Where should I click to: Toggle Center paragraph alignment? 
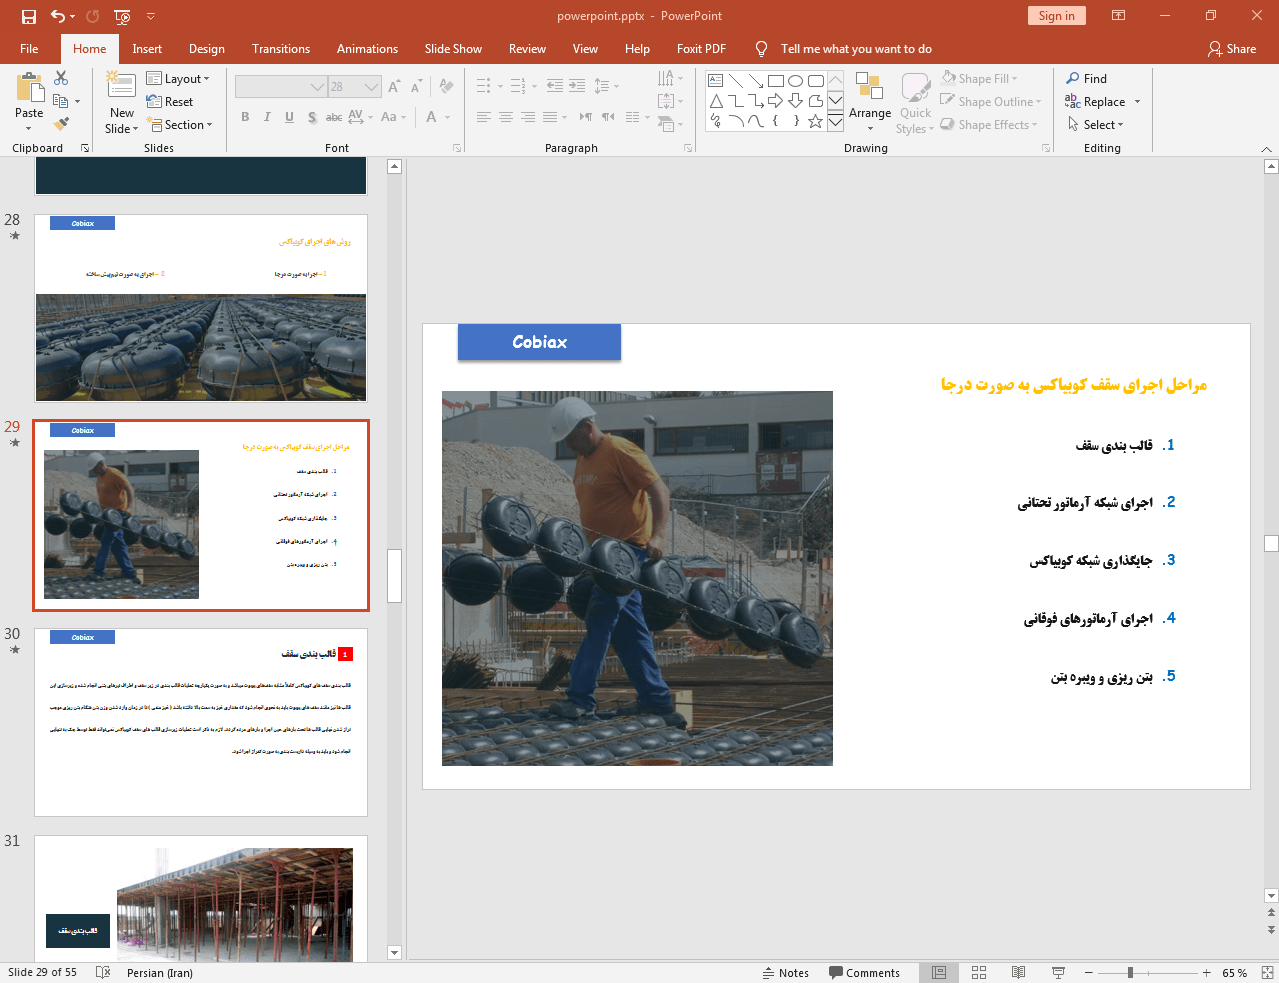click(505, 117)
